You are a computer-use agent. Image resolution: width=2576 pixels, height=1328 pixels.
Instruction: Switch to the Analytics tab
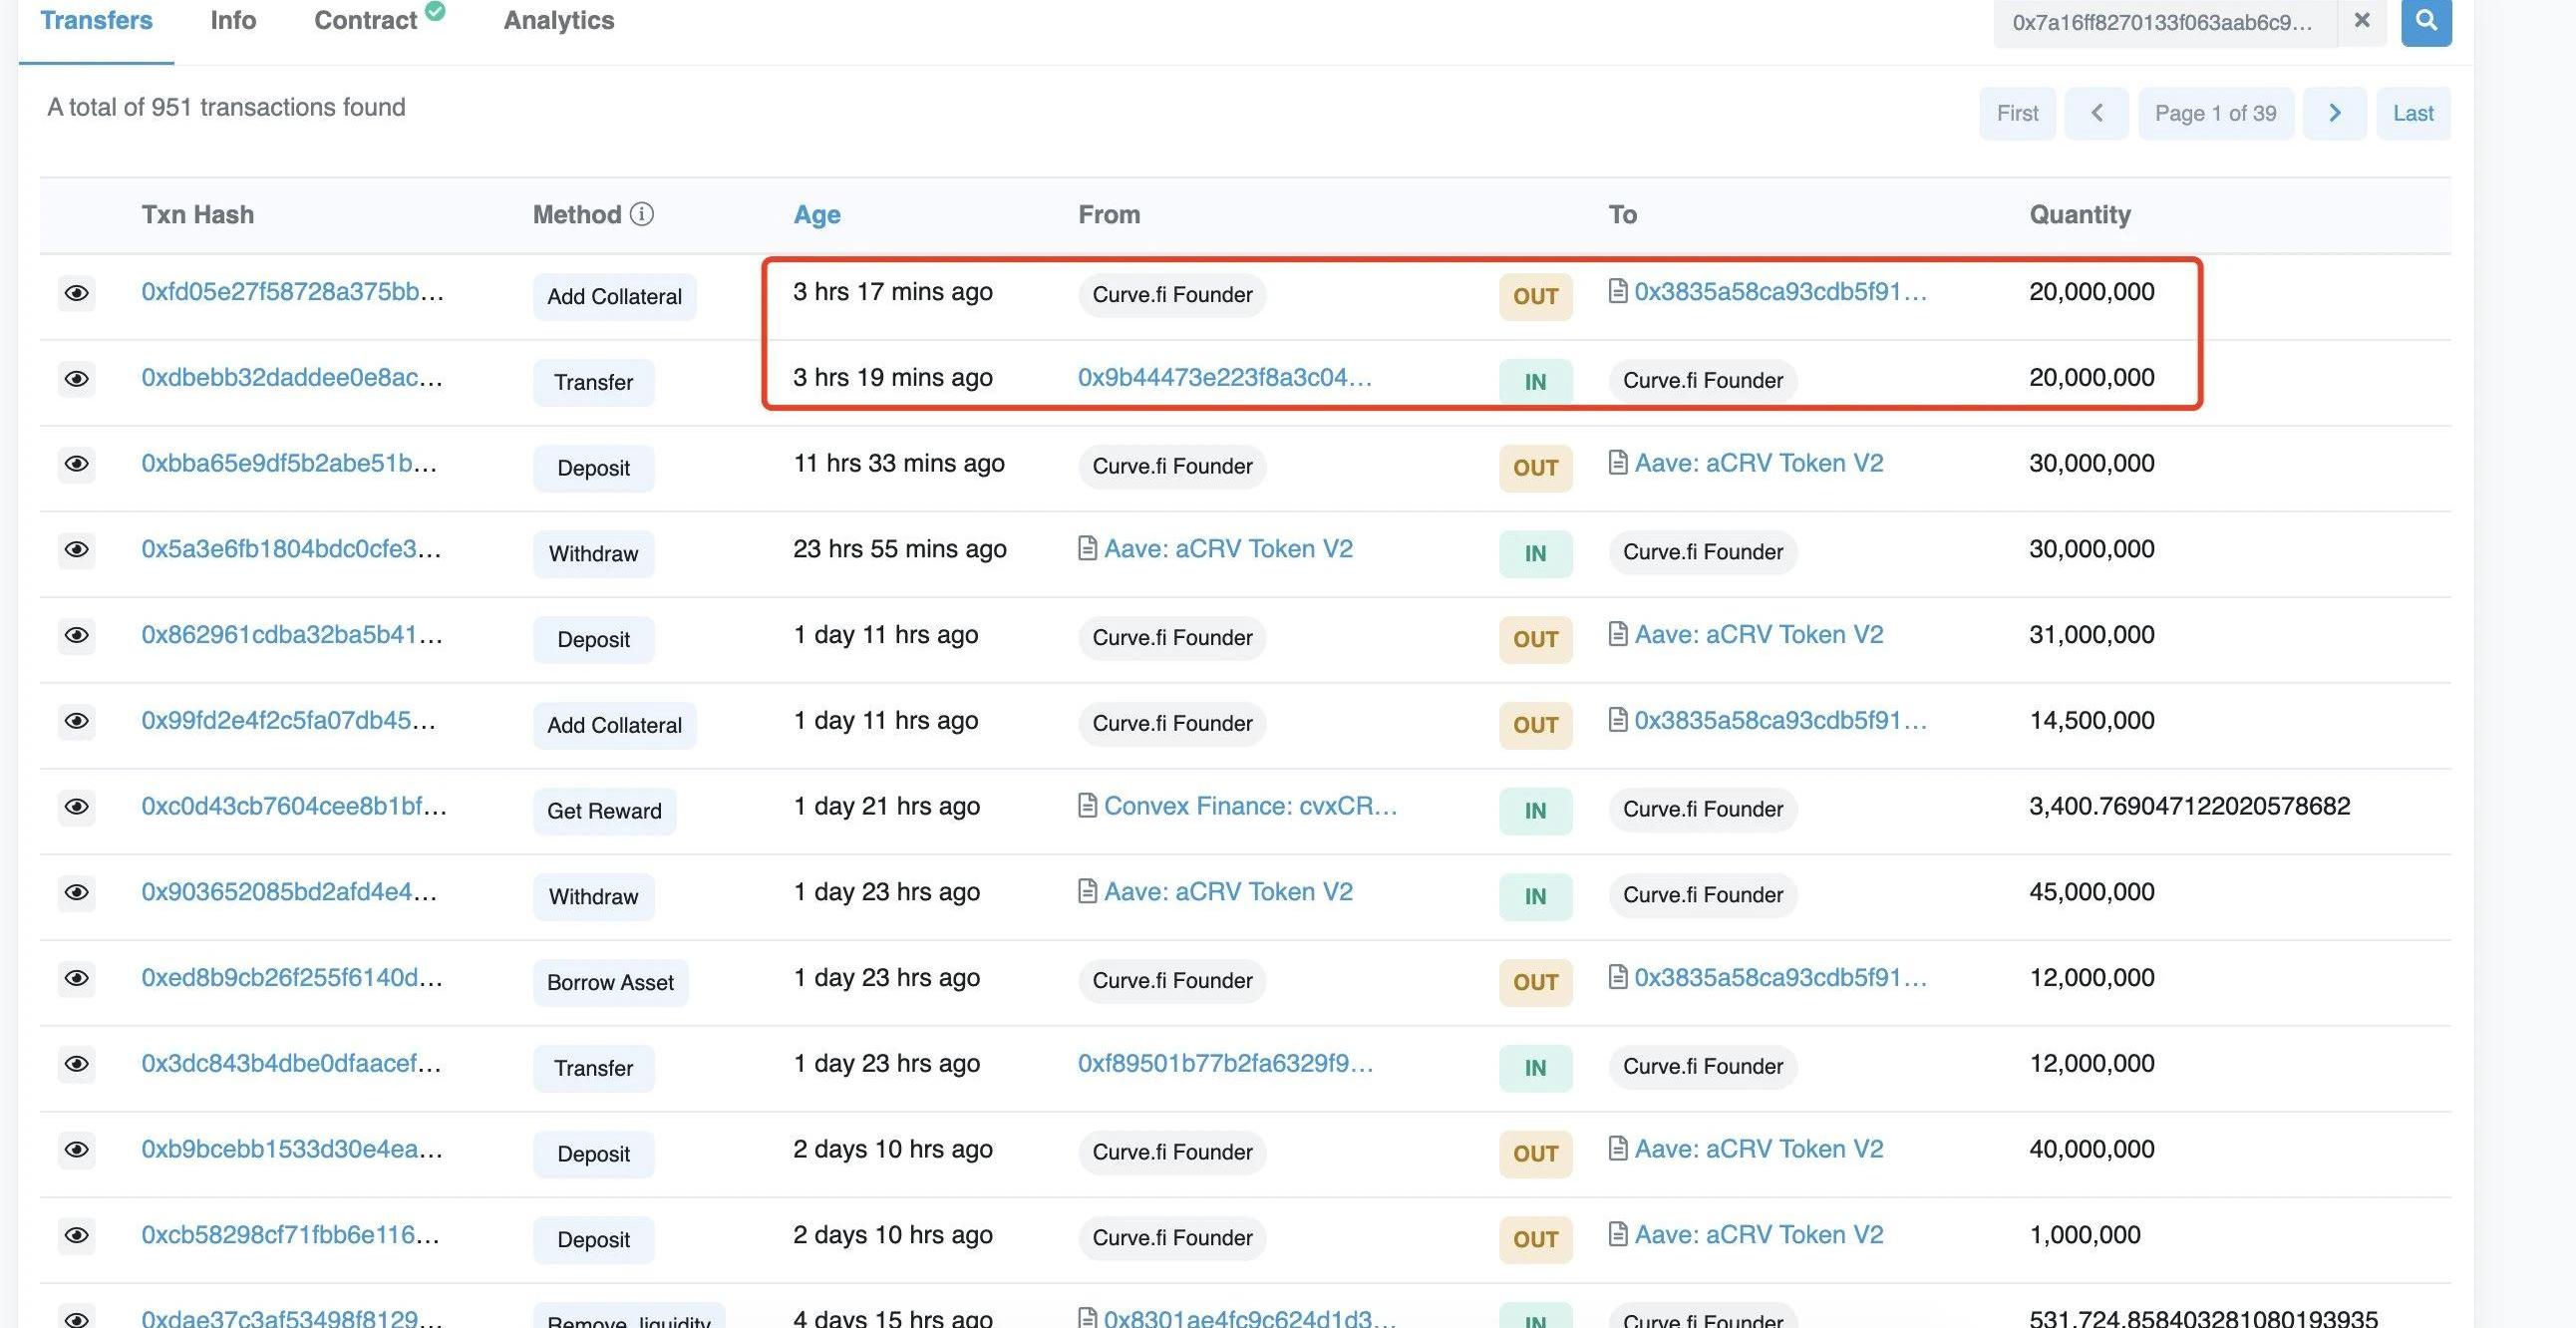point(558,21)
